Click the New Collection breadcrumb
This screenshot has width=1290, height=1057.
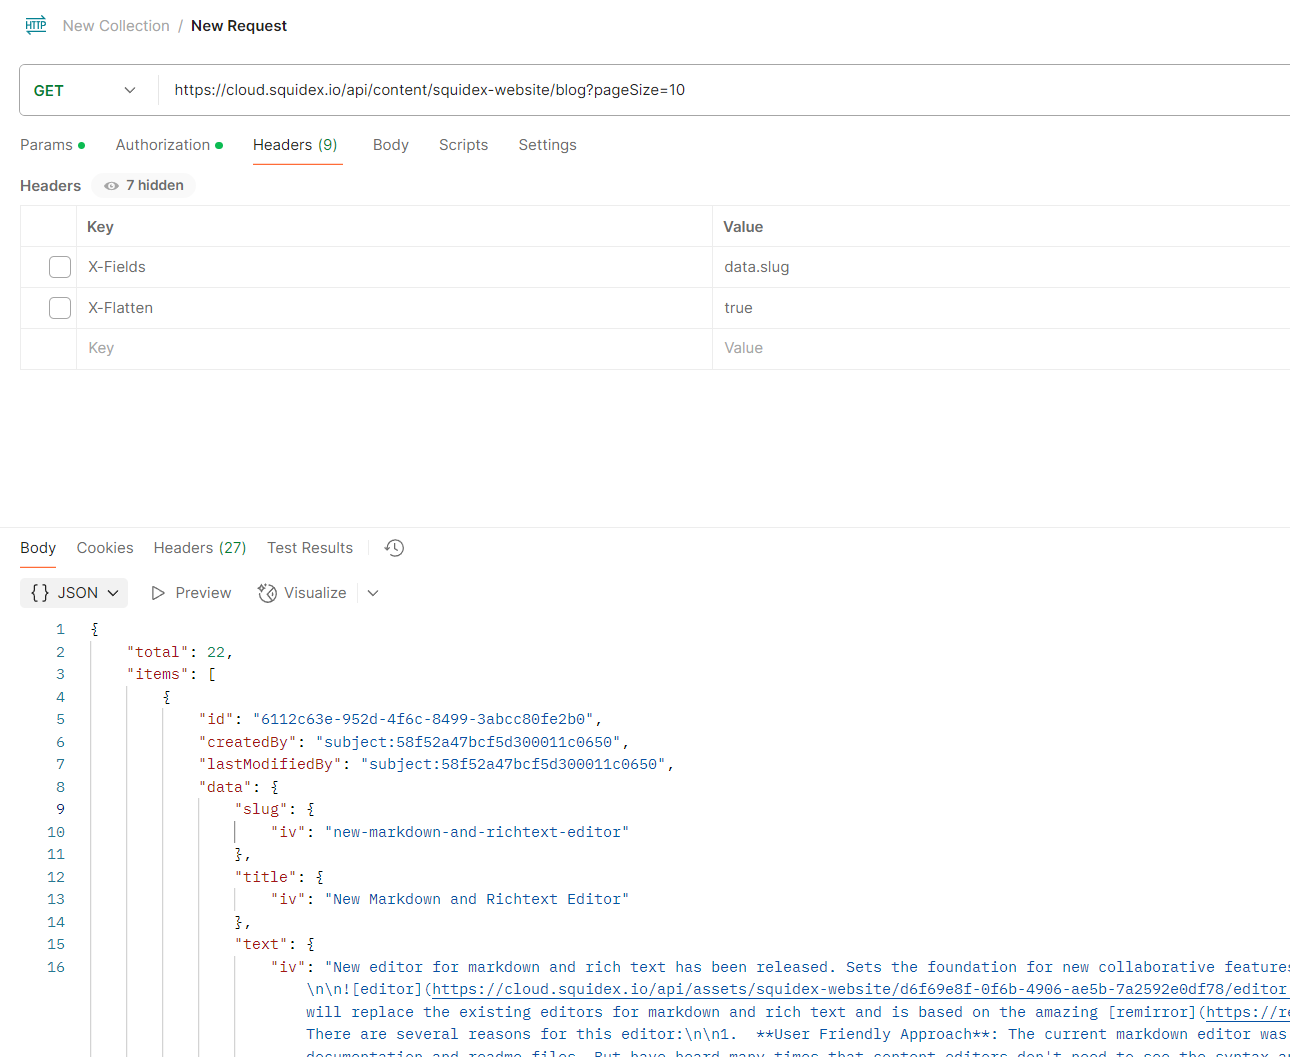click(116, 26)
